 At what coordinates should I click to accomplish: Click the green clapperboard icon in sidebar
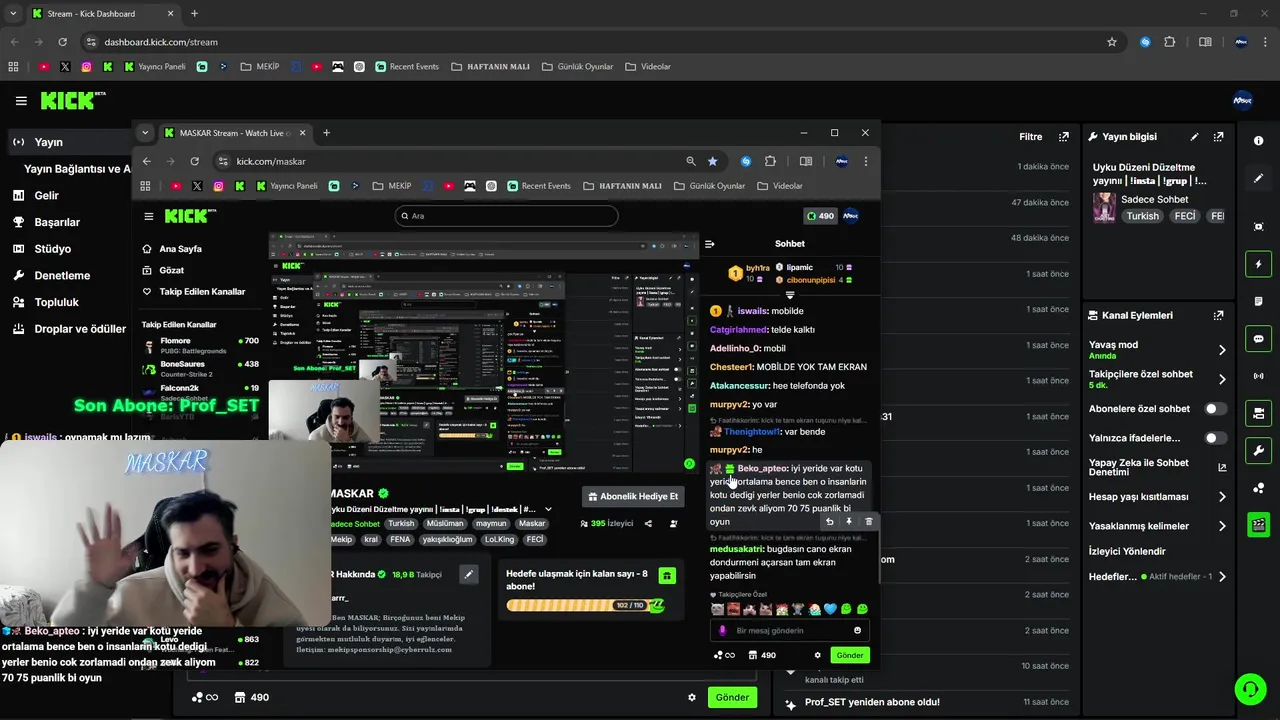1258,524
